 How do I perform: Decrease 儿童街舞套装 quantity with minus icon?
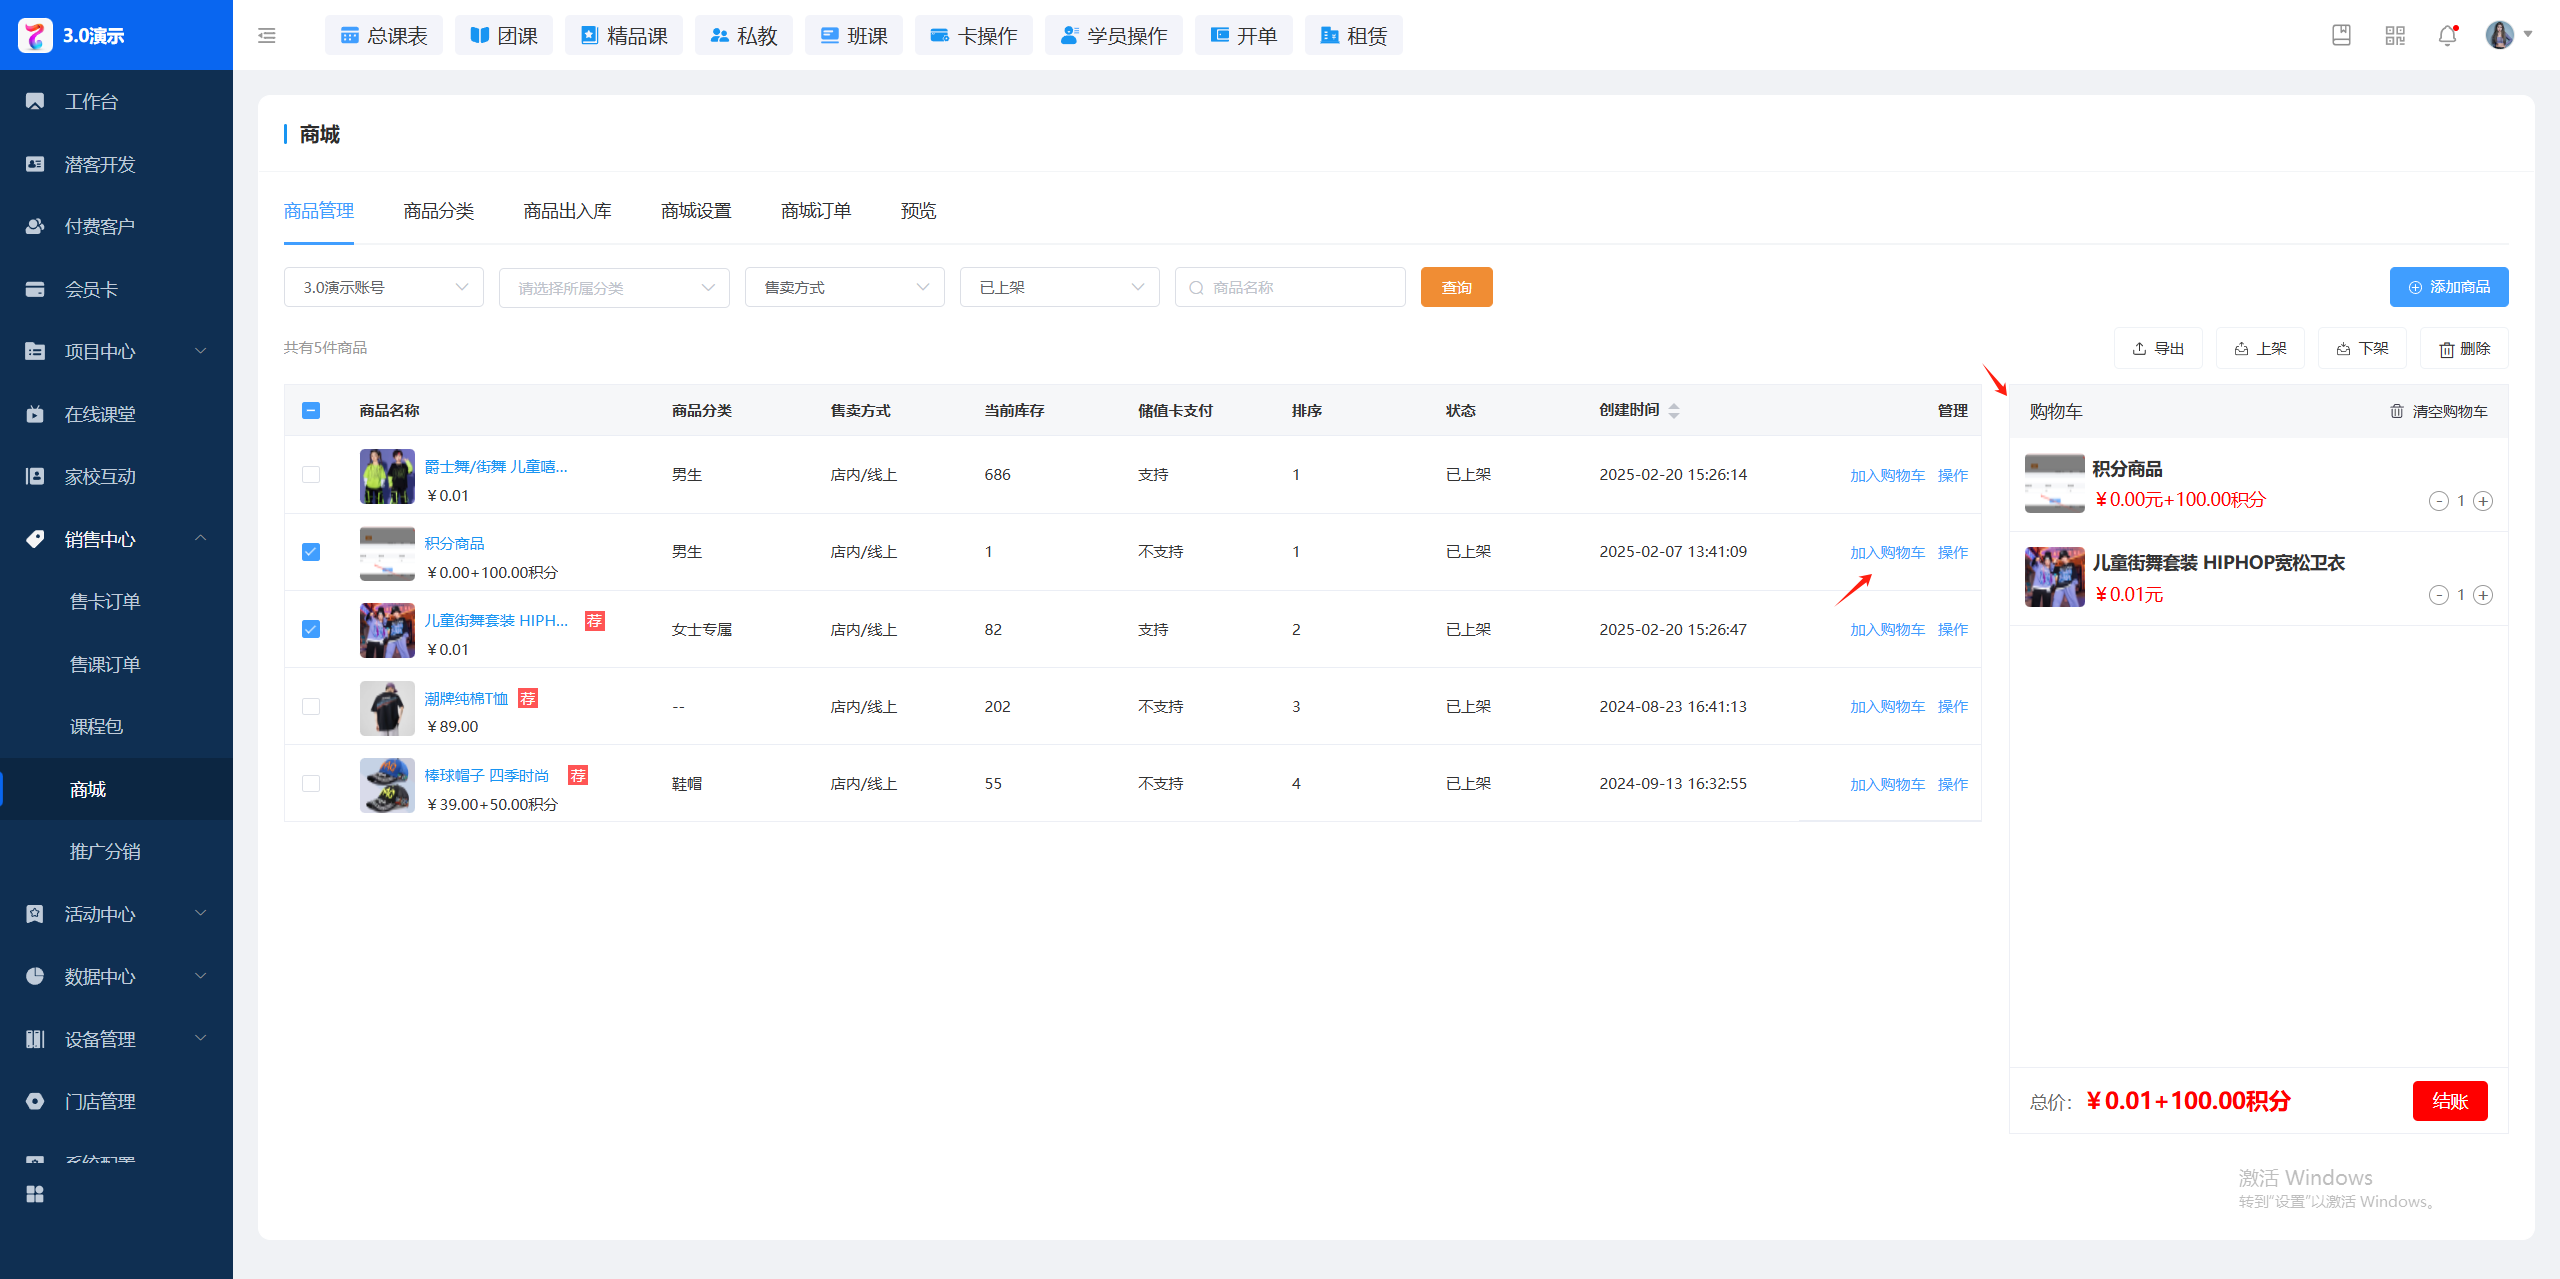[2438, 595]
